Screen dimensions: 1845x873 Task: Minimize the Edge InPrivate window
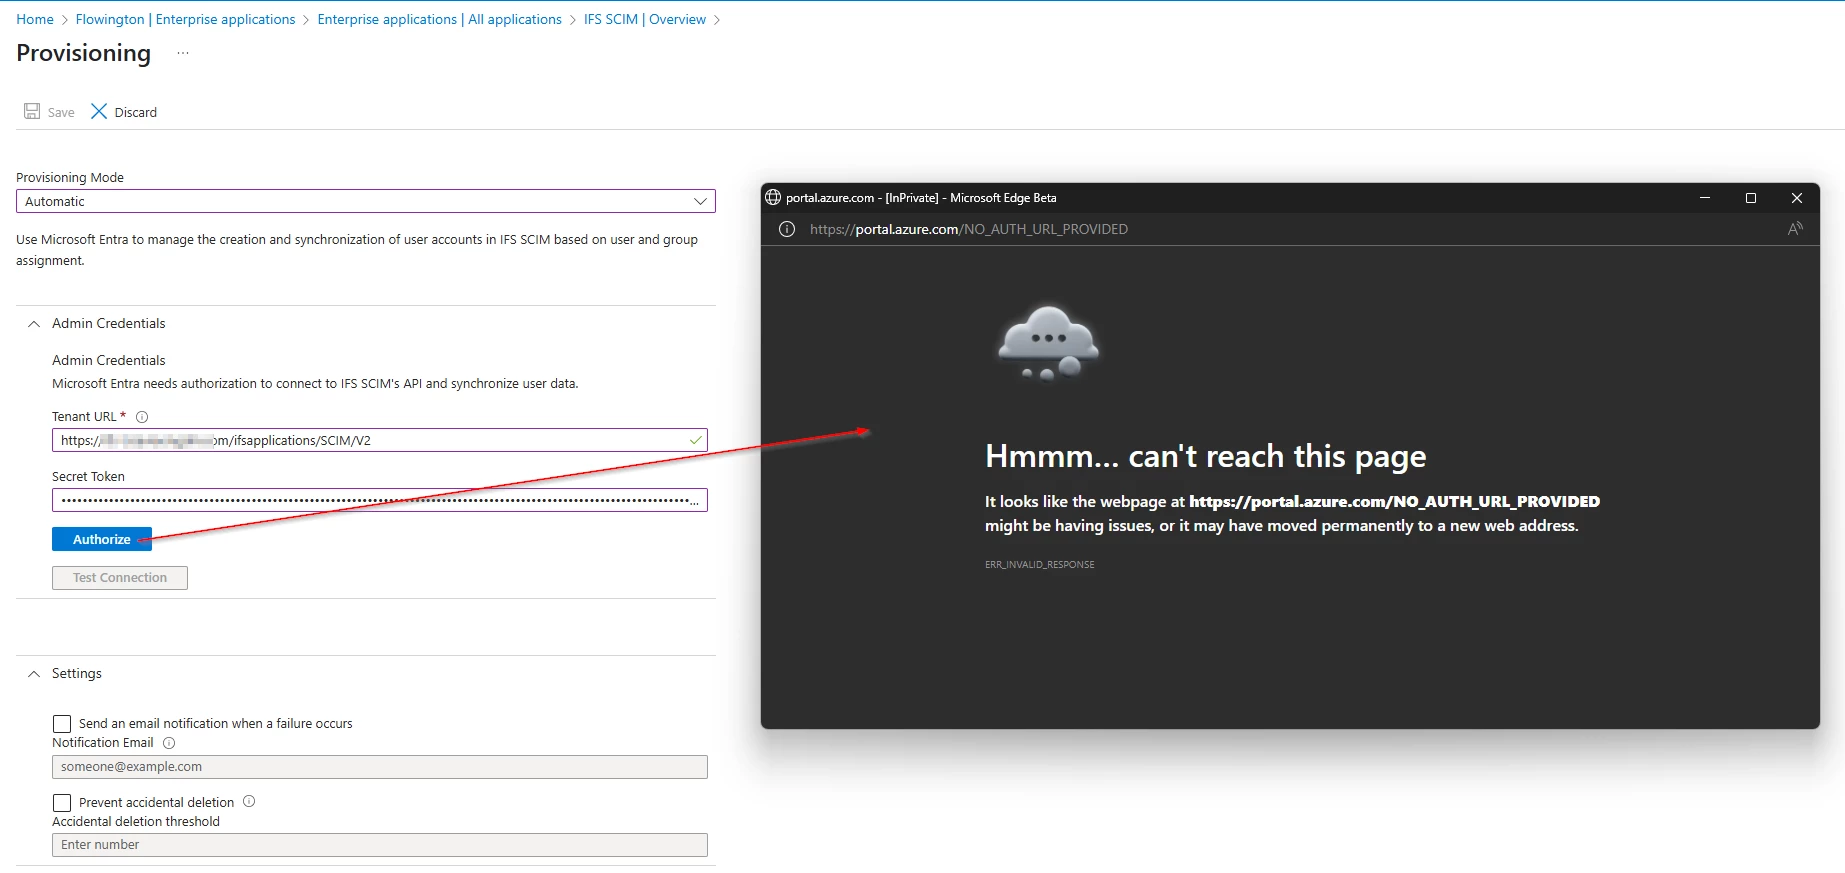[1705, 198]
